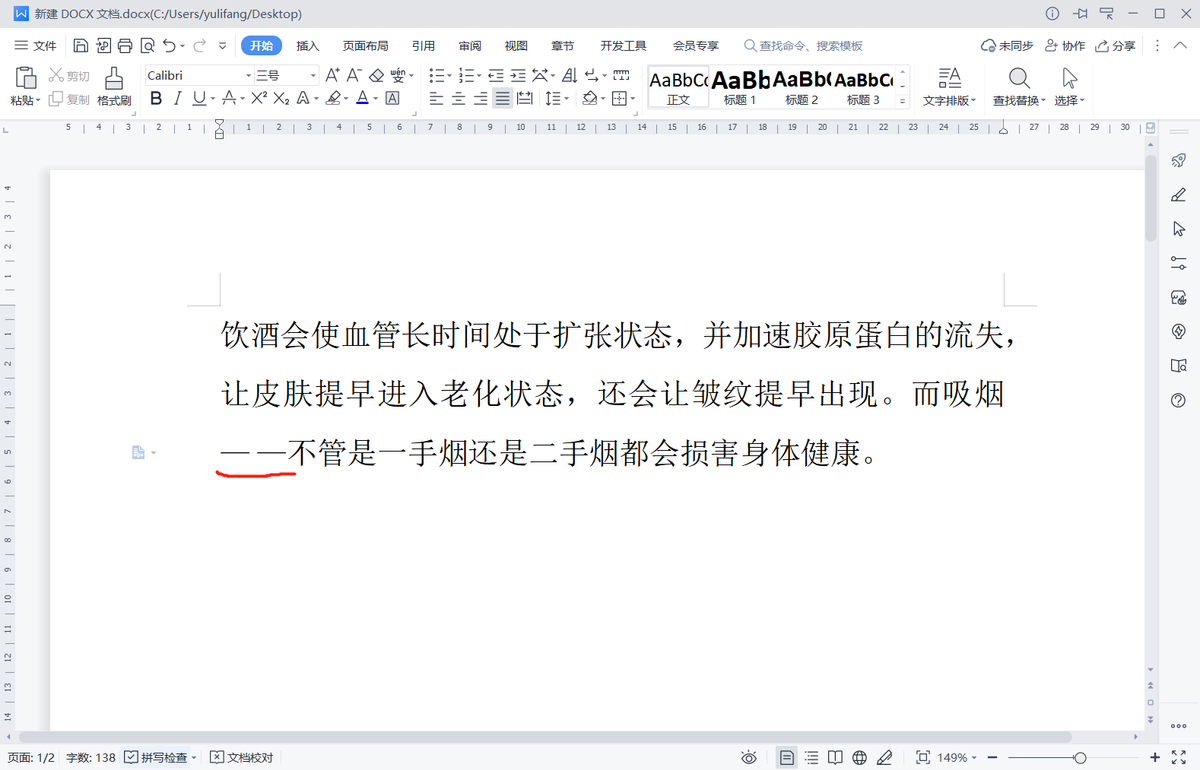
Task: Click the settings sliders icon in right sidebar
Action: coord(1178,263)
